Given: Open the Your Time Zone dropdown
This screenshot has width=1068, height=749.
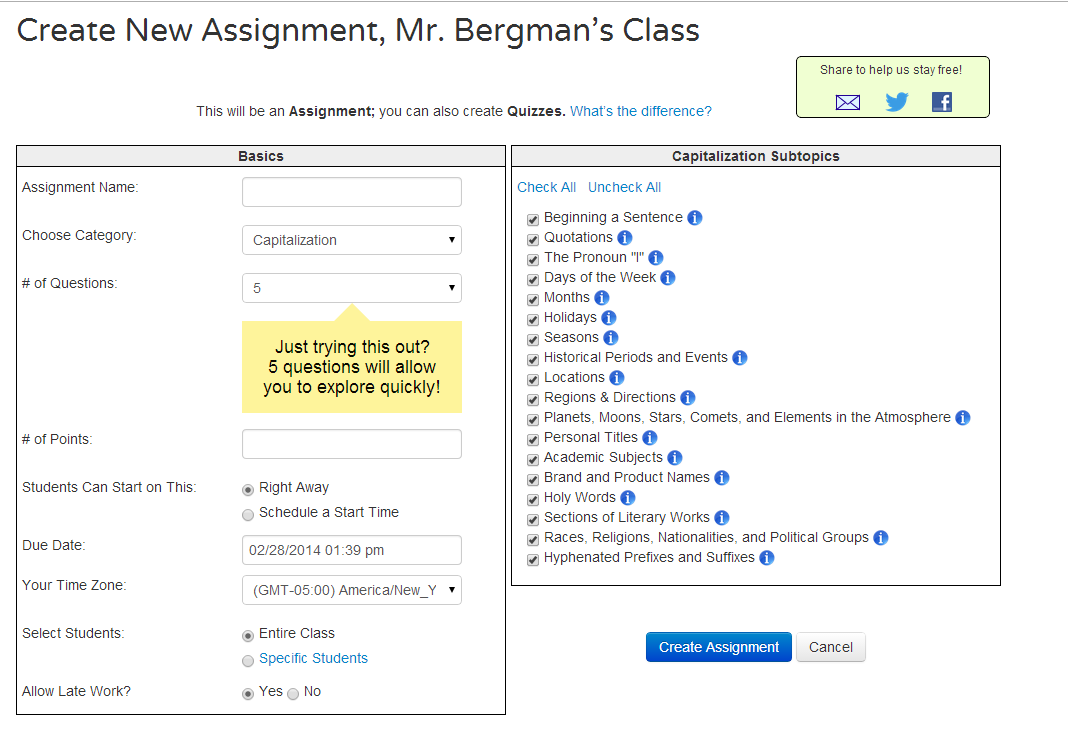Looking at the screenshot, I should point(351,590).
